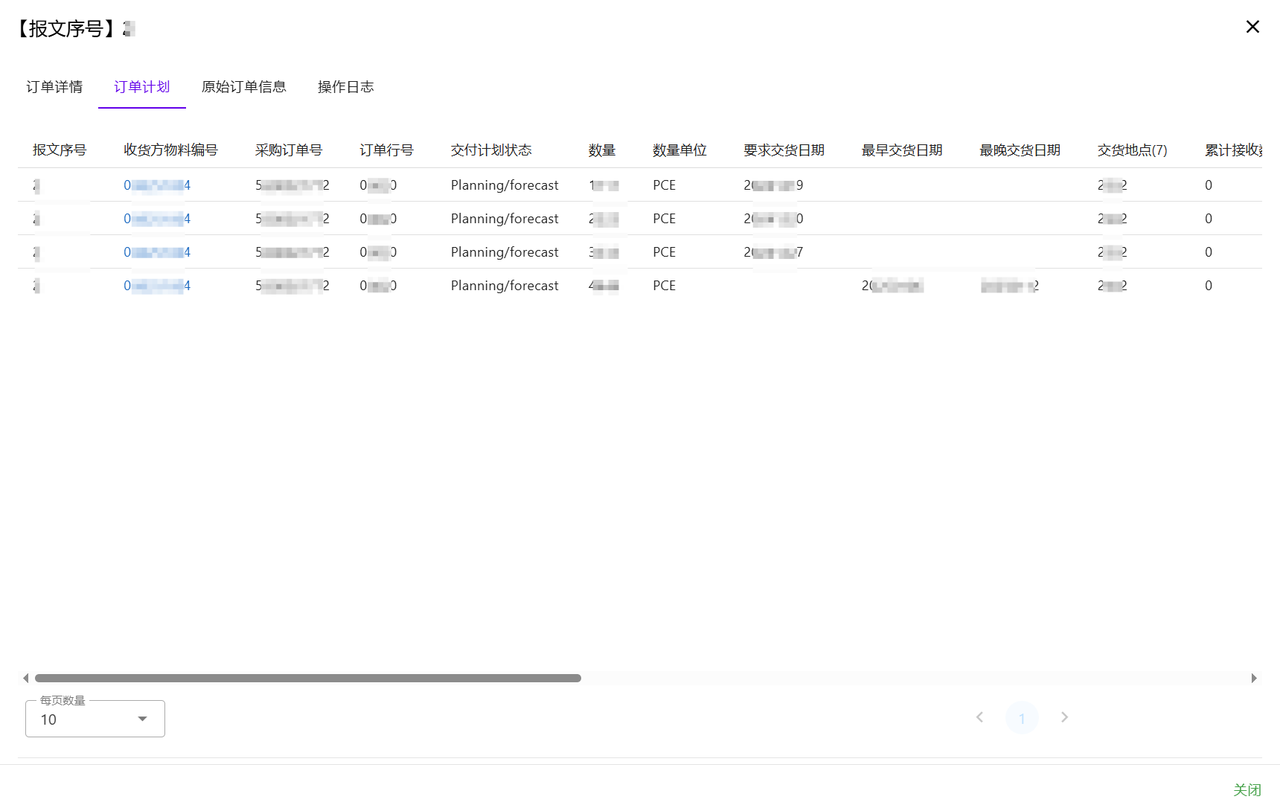Switch to the 订单详情 tab

[54, 87]
